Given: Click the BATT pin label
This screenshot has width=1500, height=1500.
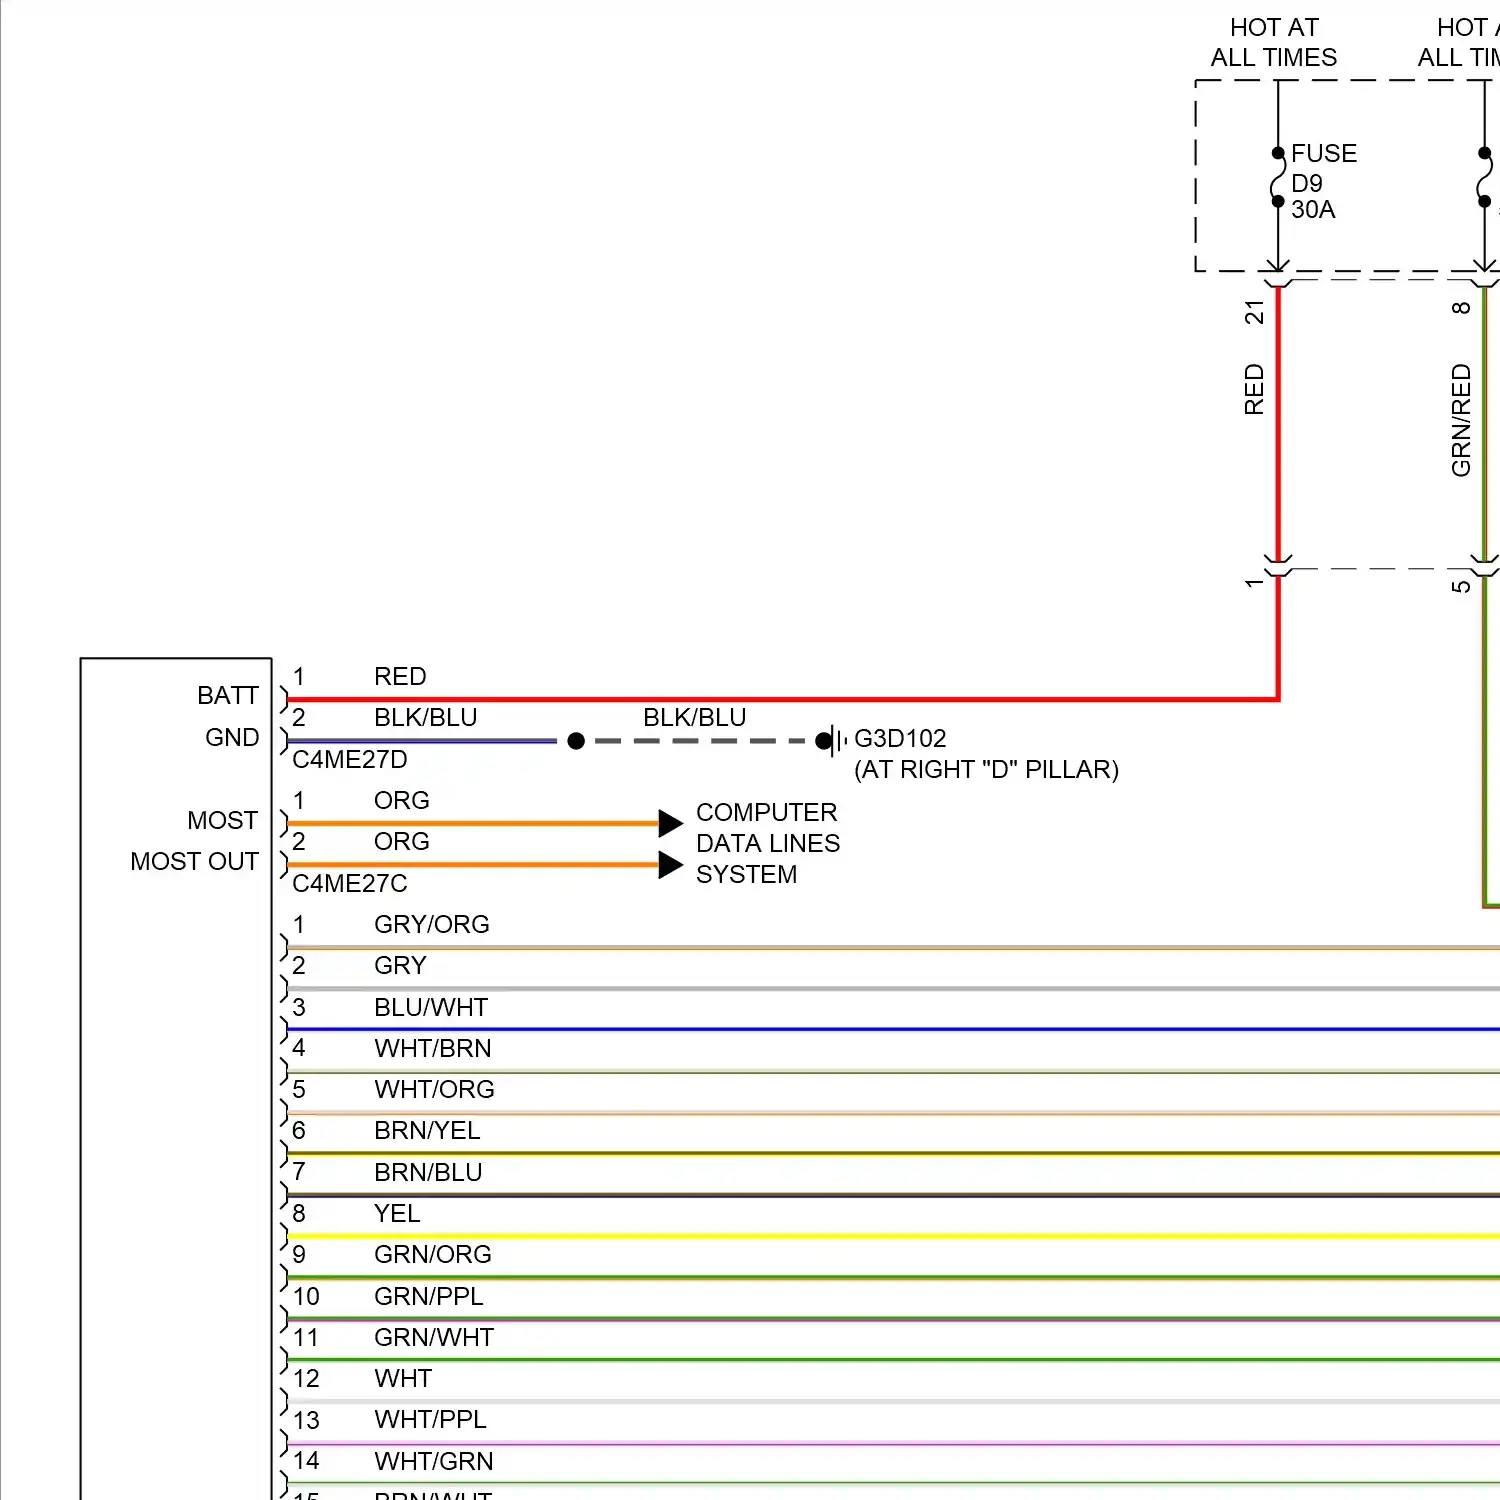Looking at the screenshot, I should 228,695.
